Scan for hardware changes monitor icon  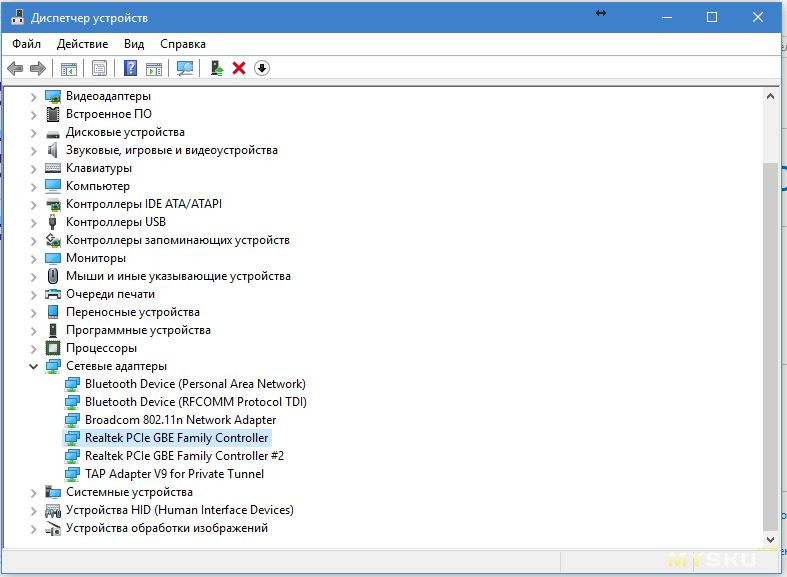[185, 68]
